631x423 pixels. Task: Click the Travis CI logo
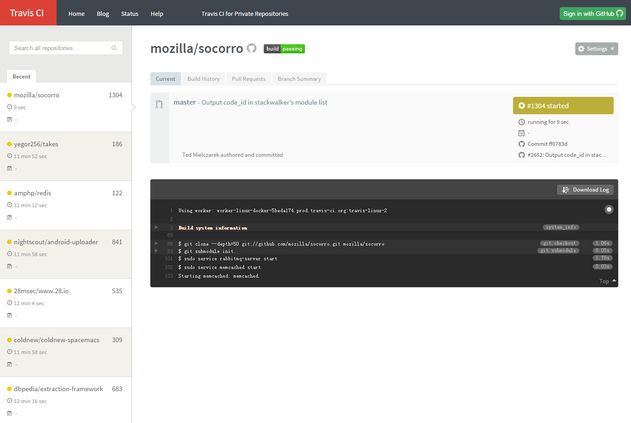pyautogui.click(x=28, y=14)
